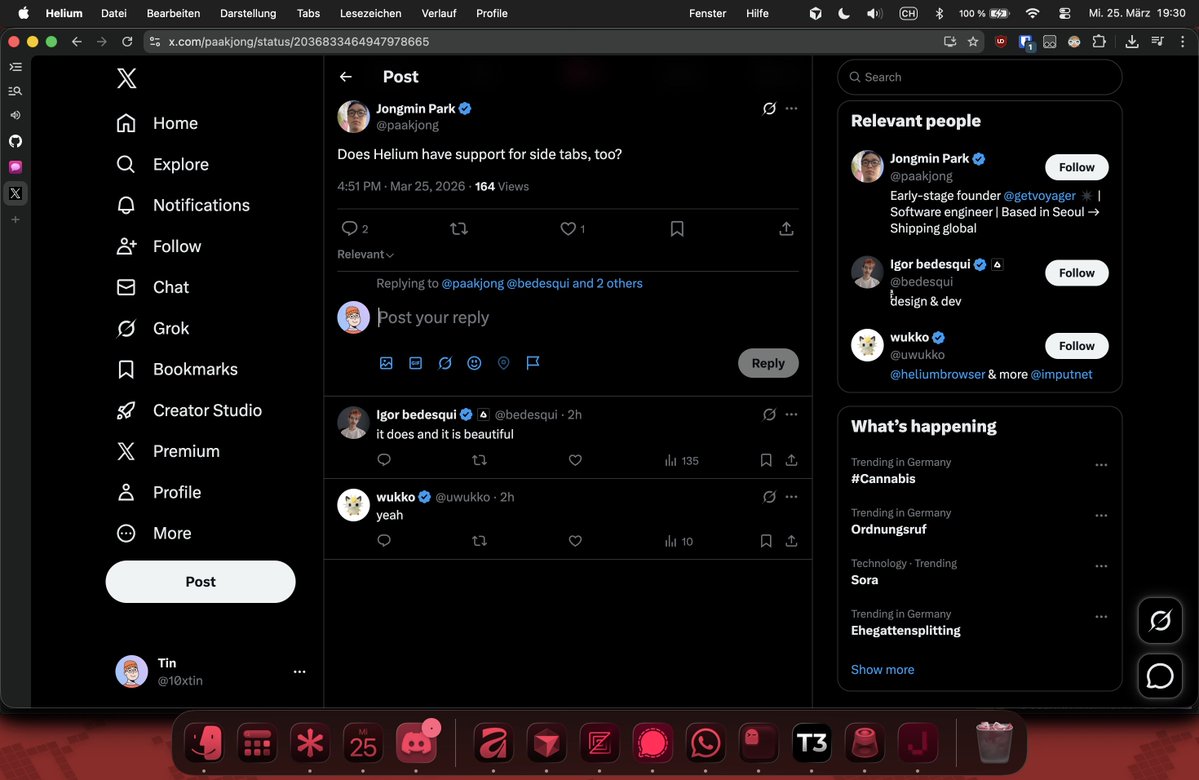The image size is (1199, 780).
Task: Follow wukko in Relevant people
Action: pos(1077,346)
